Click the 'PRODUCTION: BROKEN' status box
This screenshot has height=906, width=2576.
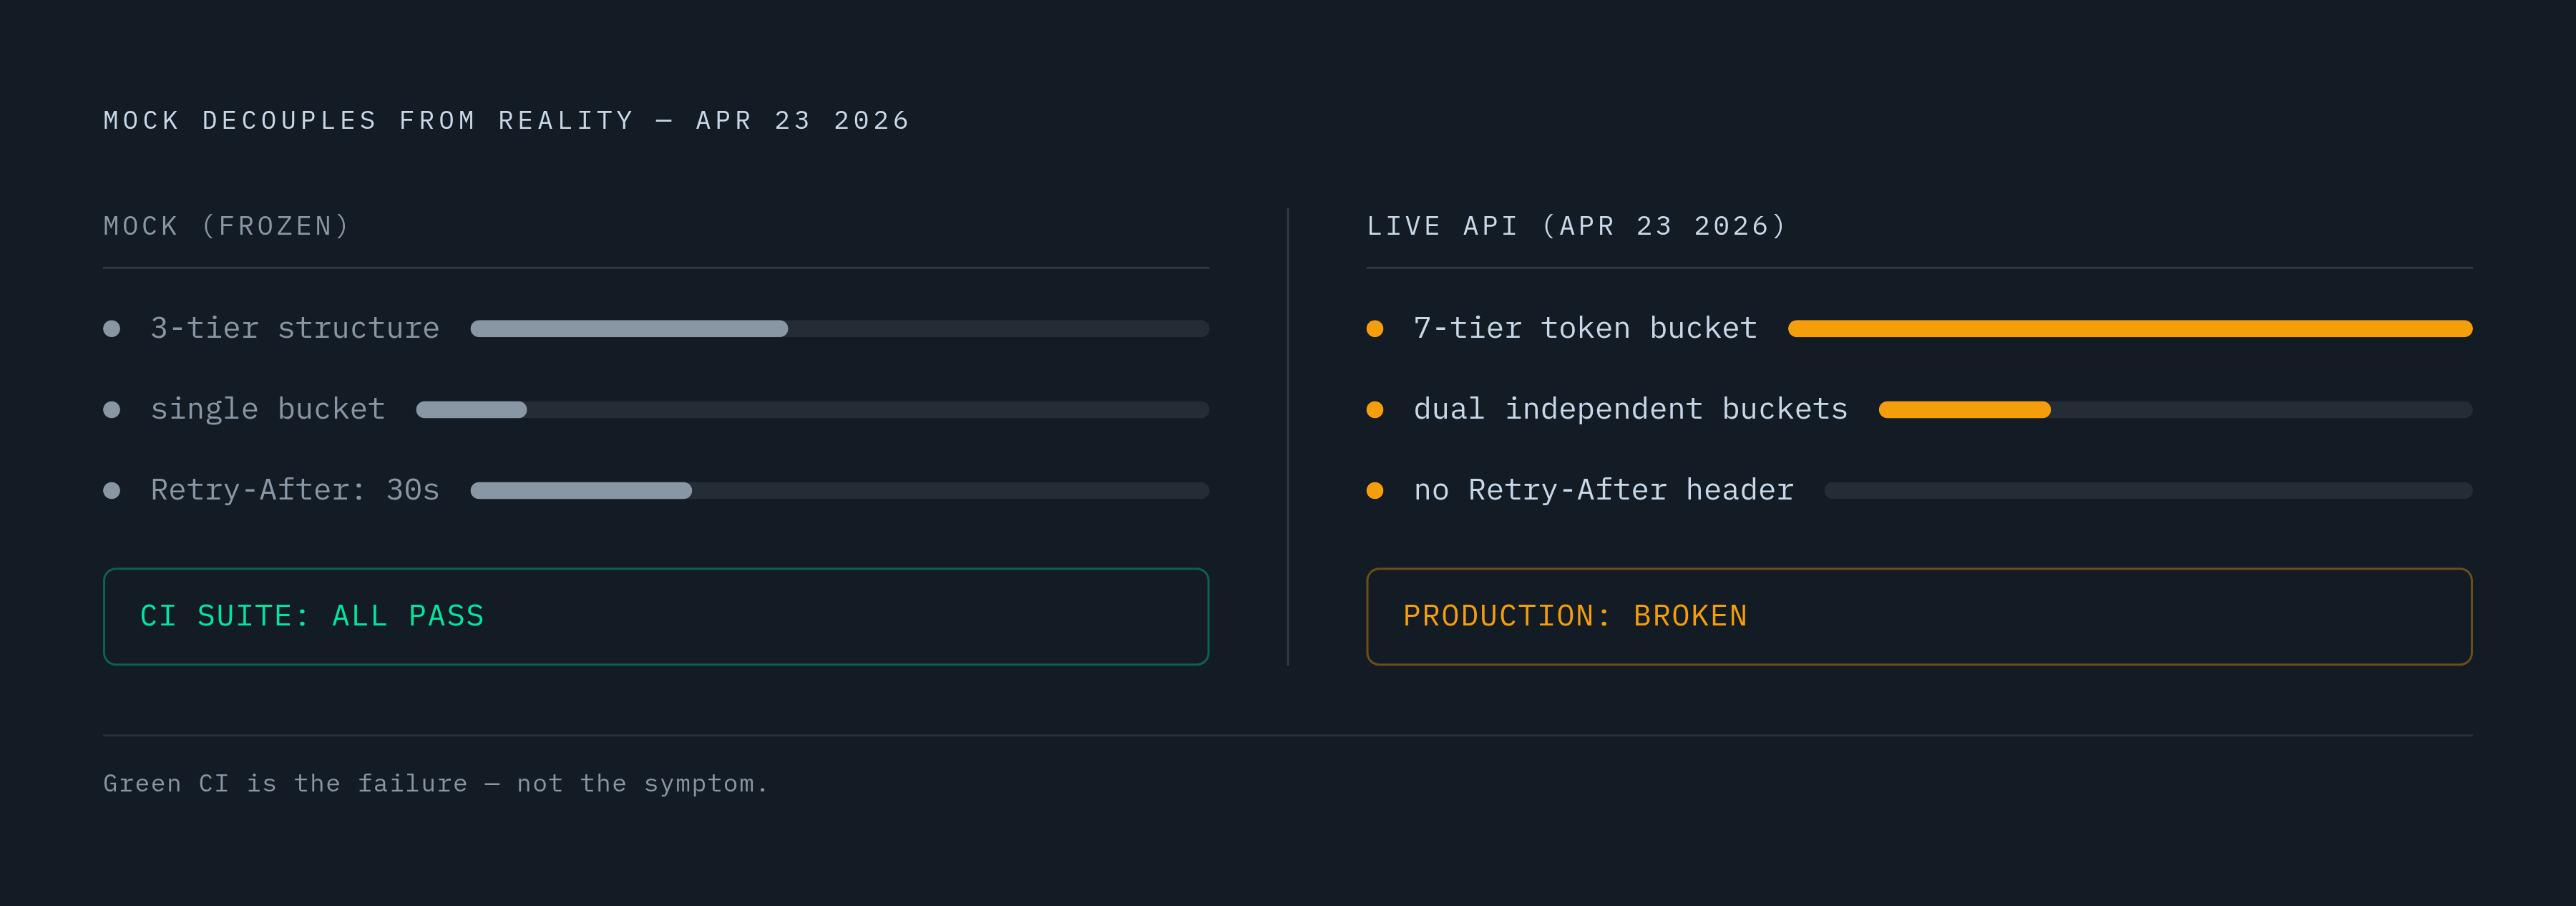coord(1919,616)
